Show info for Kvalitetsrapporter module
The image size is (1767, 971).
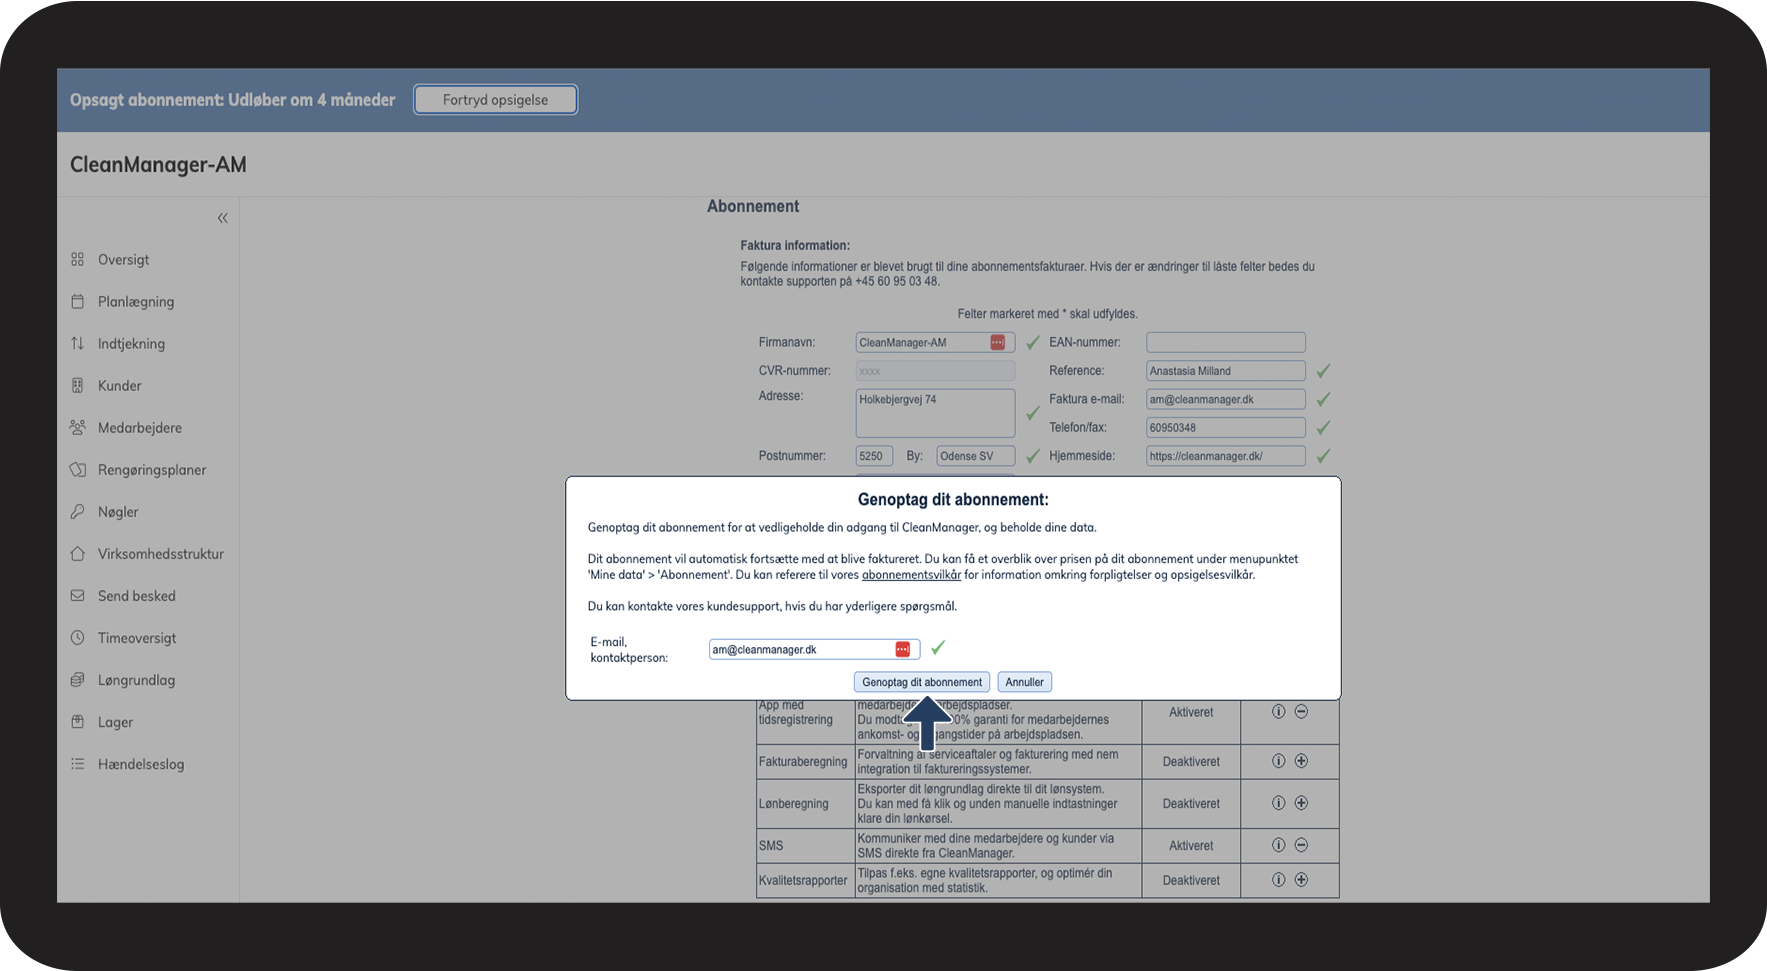tap(1278, 880)
